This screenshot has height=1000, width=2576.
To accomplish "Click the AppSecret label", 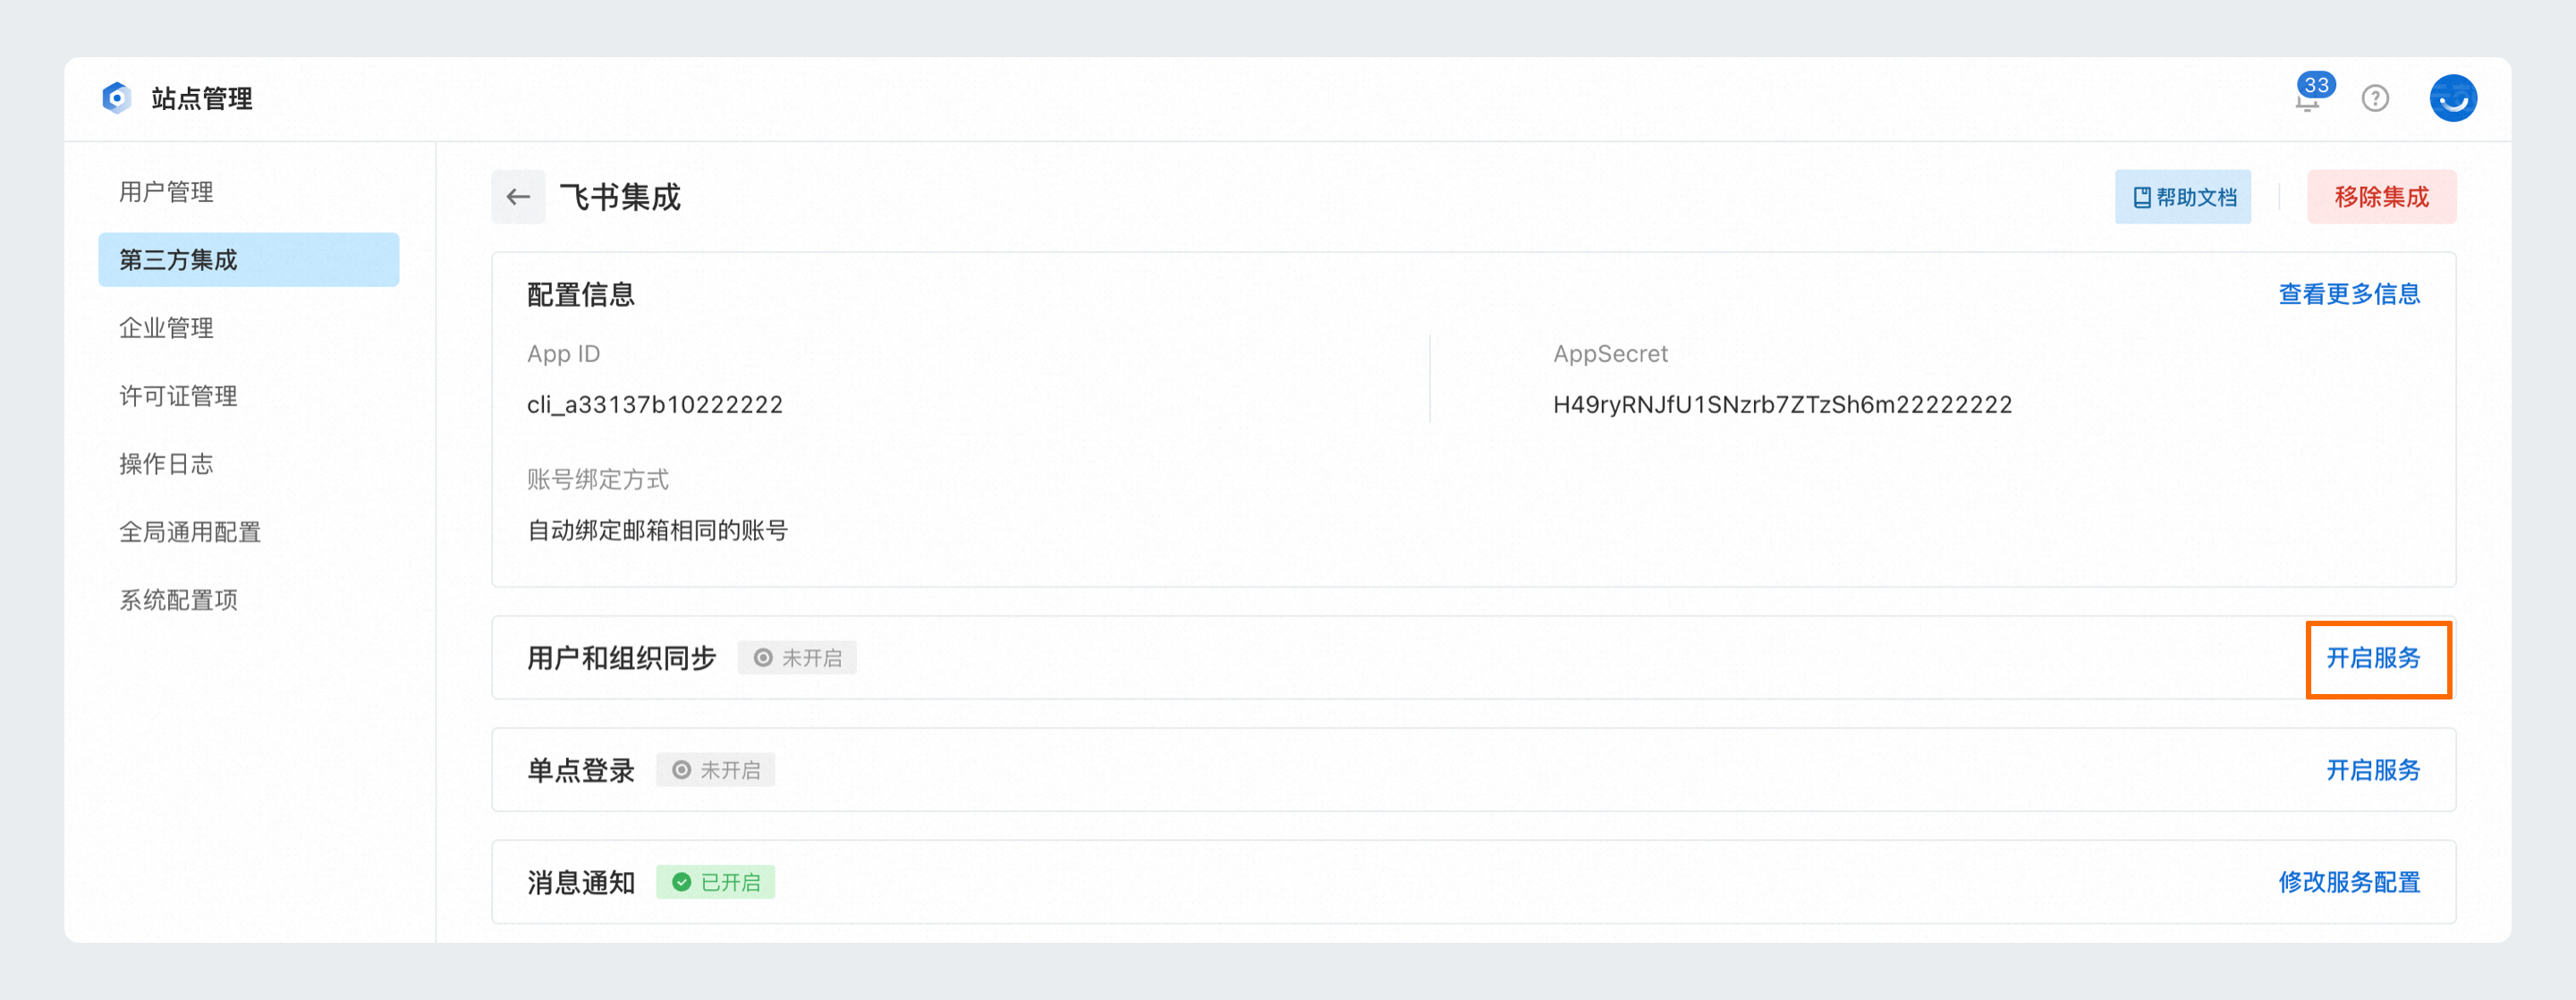I will click(1610, 353).
